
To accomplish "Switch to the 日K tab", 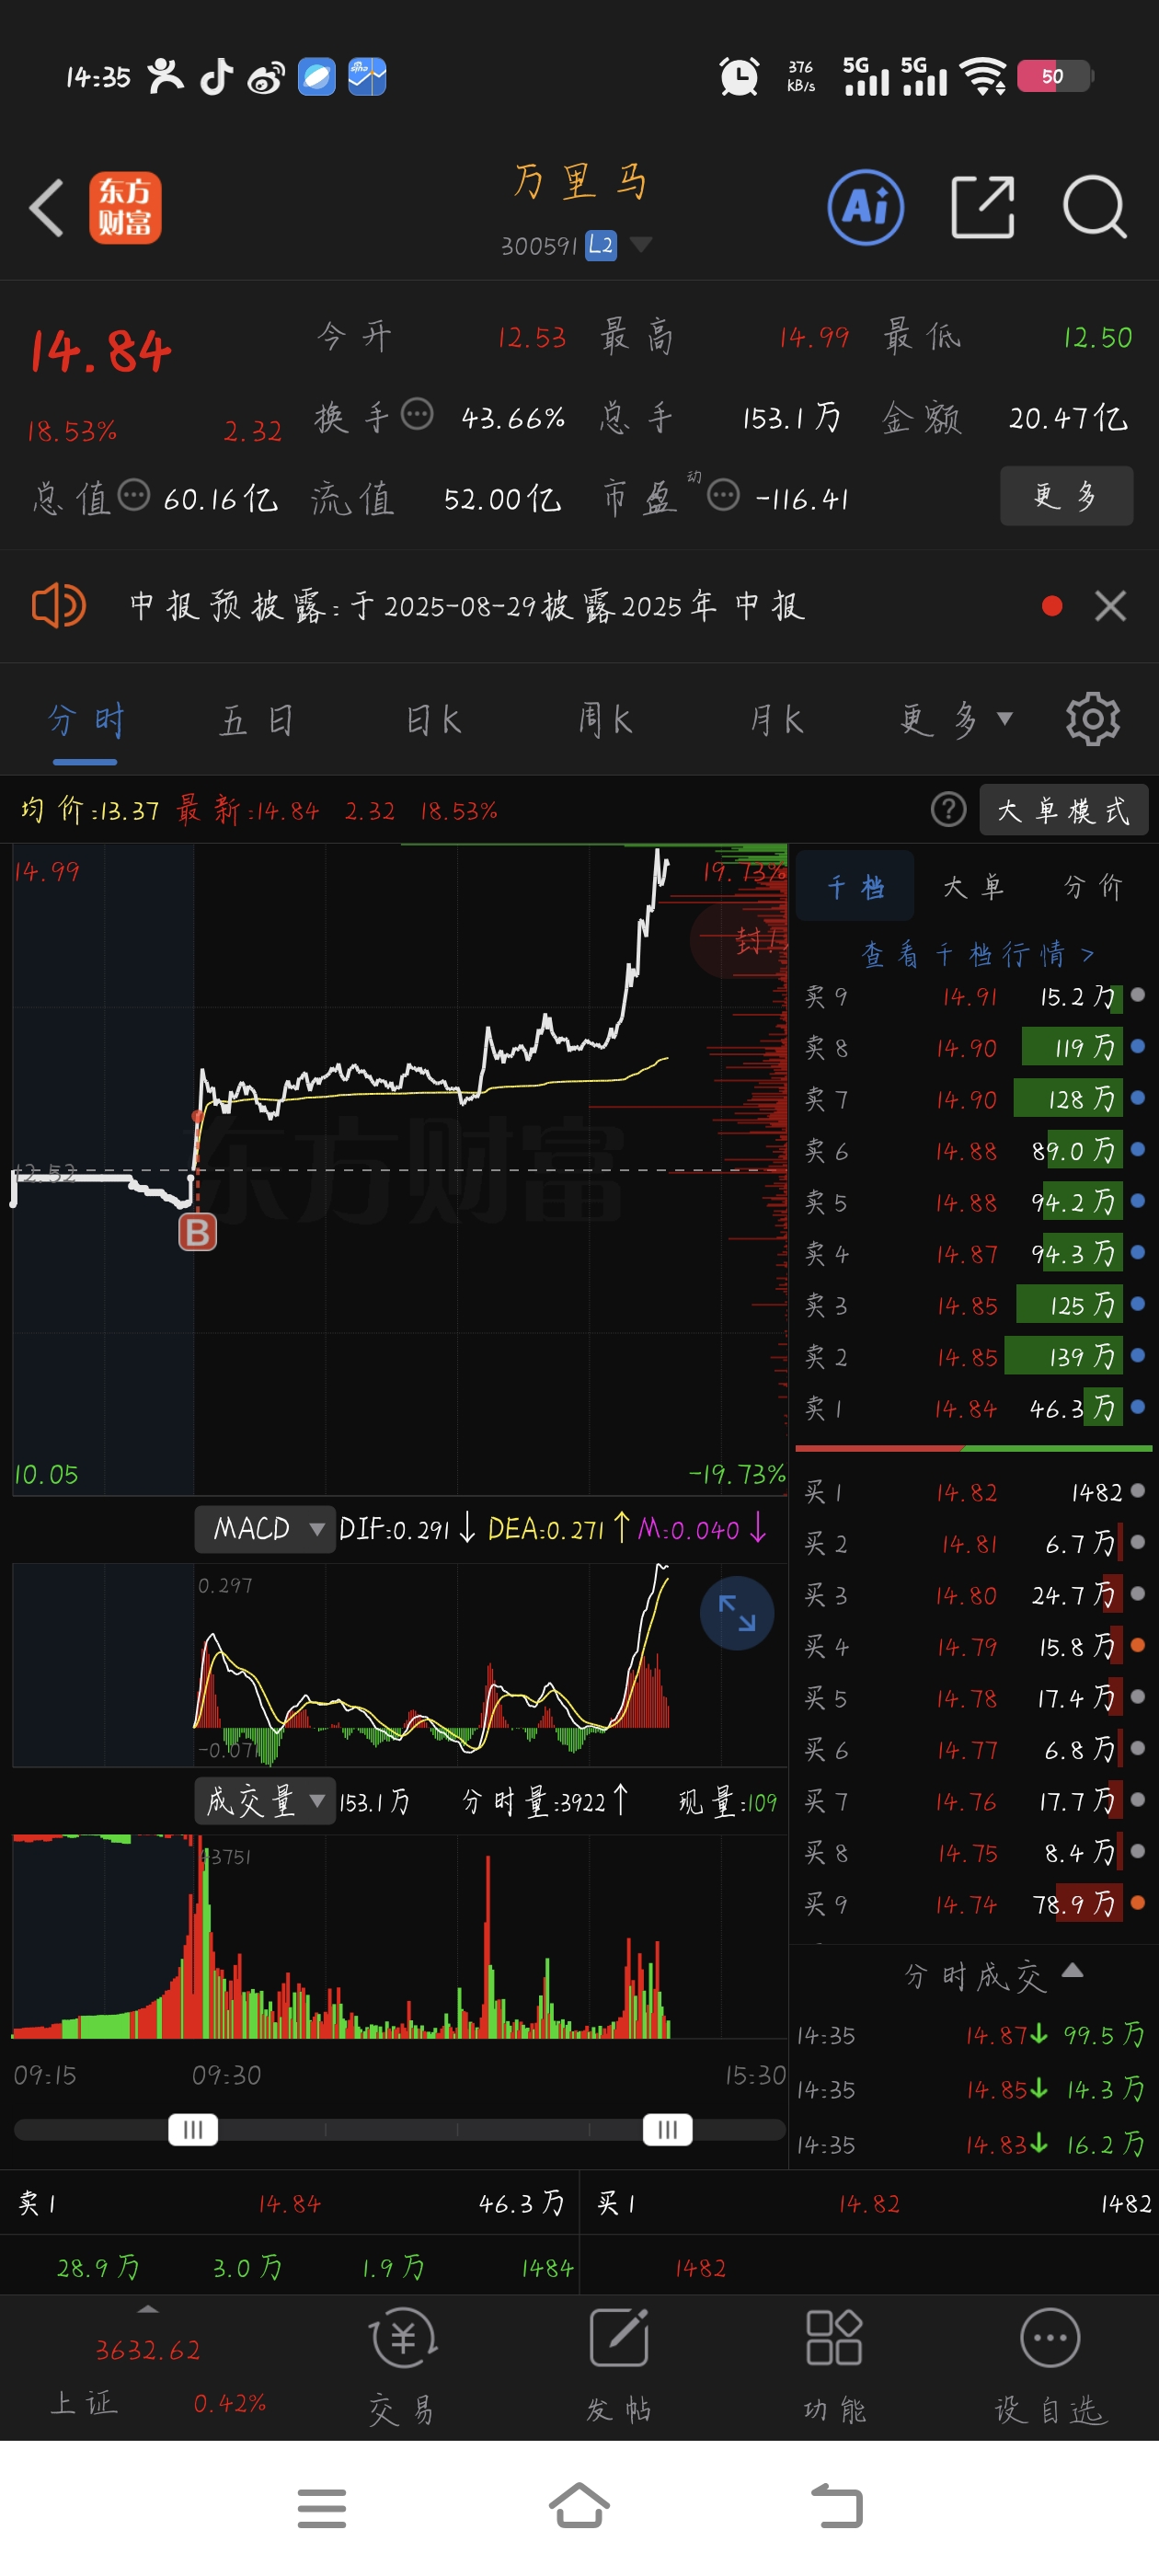I will coord(433,721).
